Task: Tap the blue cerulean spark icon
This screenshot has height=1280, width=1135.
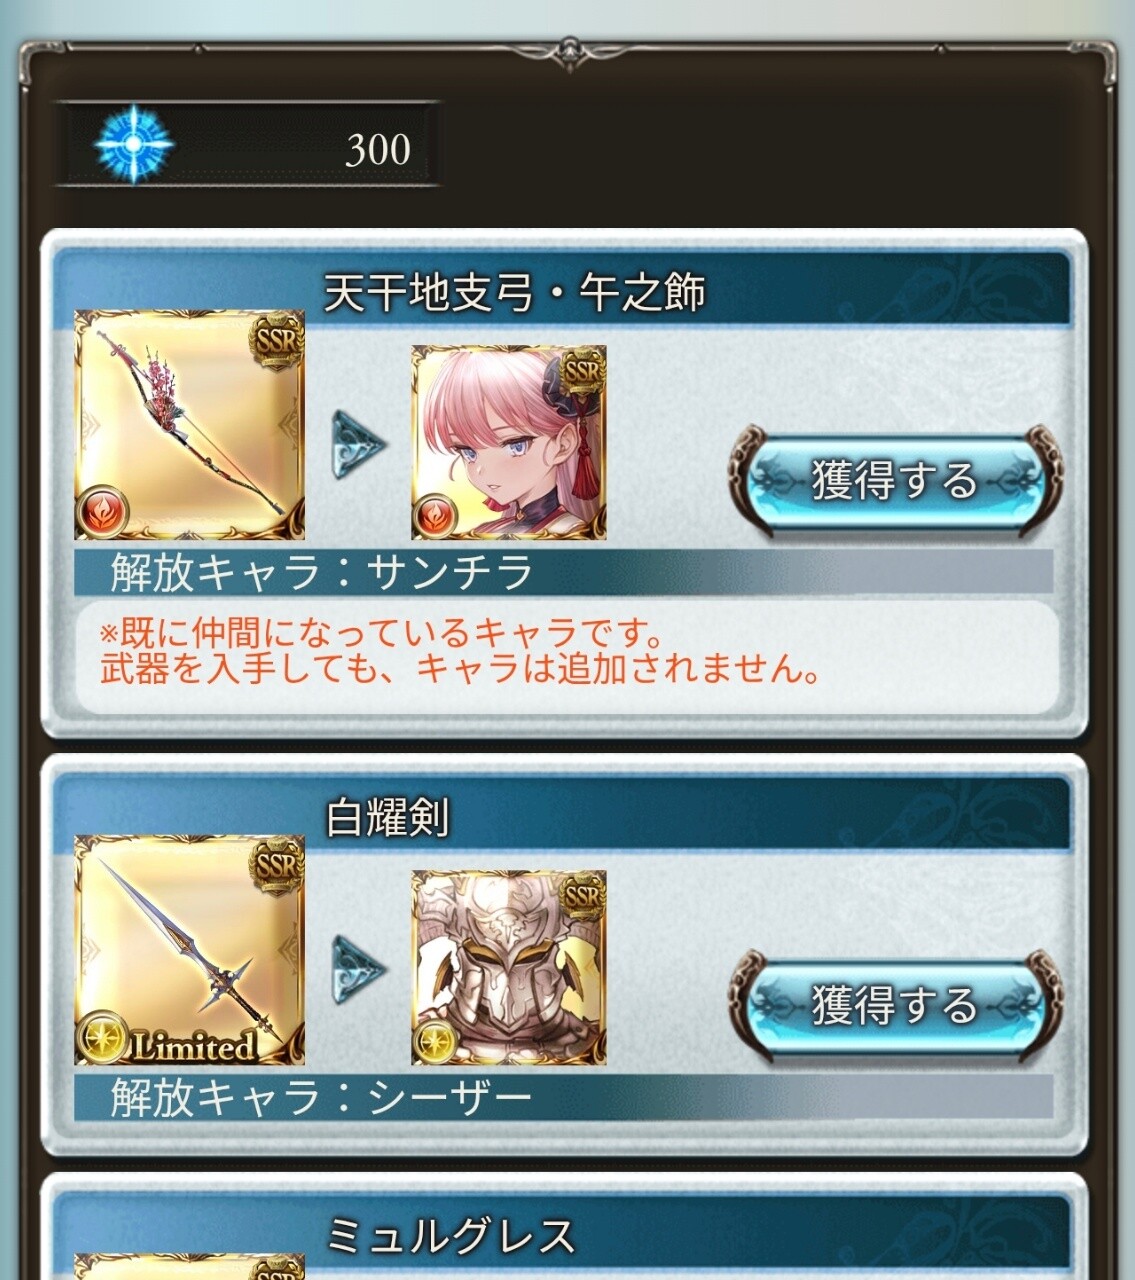Action: (x=133, y=145)
